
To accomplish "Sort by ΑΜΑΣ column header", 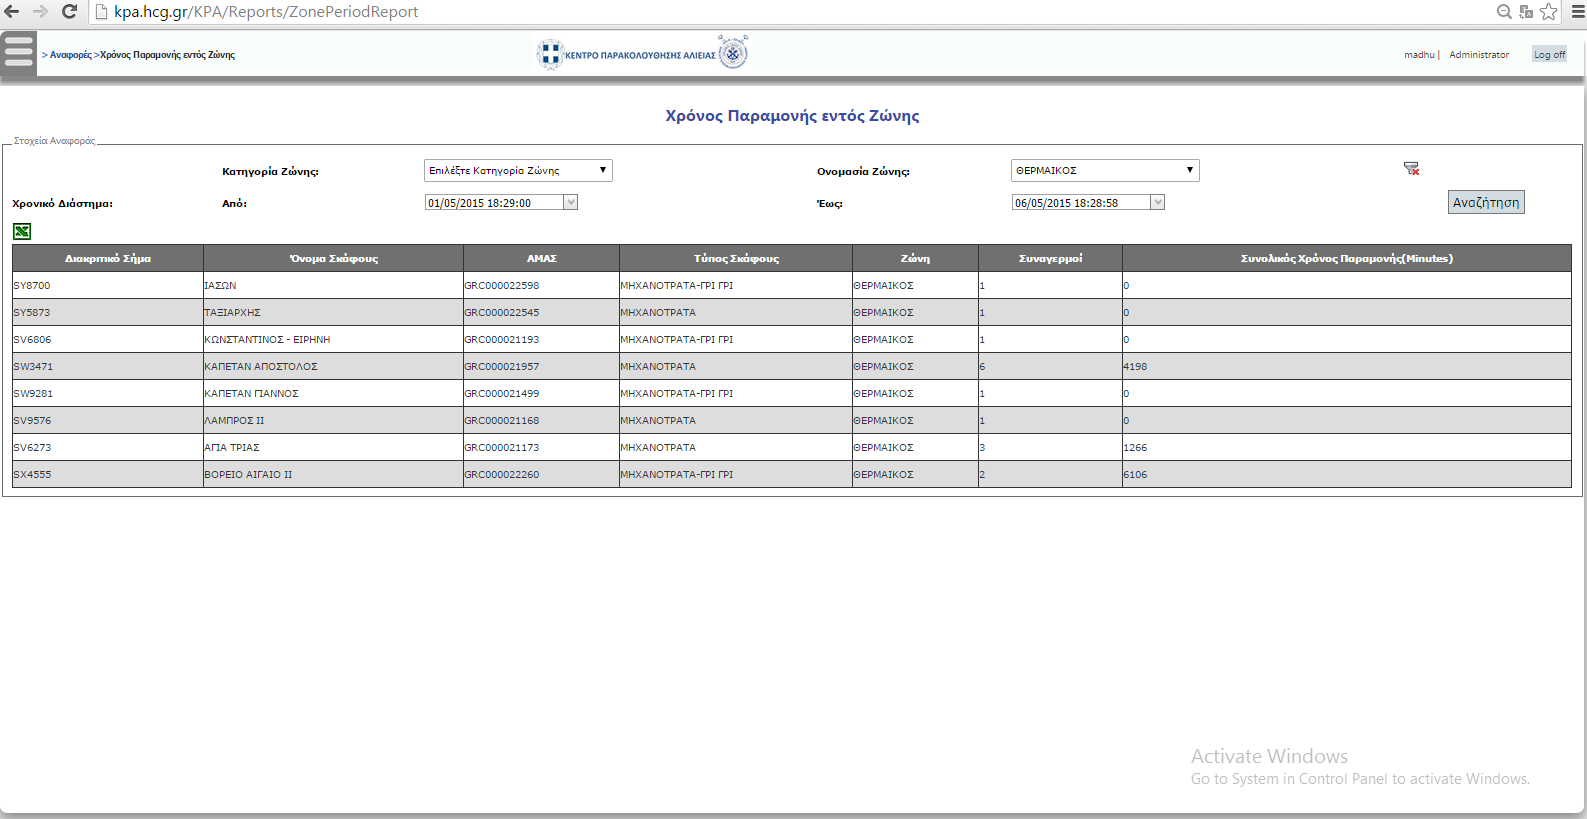I will coord(542,258).
